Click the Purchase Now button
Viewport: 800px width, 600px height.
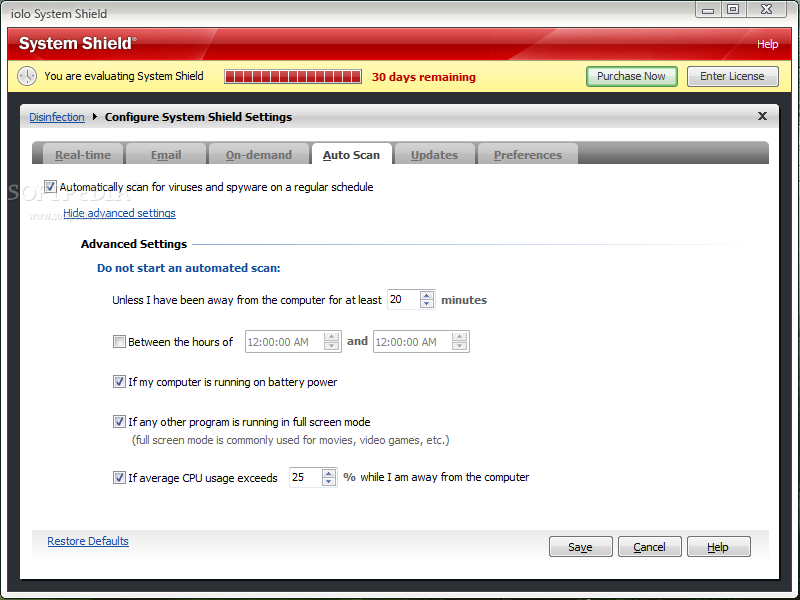click(632, 77)
